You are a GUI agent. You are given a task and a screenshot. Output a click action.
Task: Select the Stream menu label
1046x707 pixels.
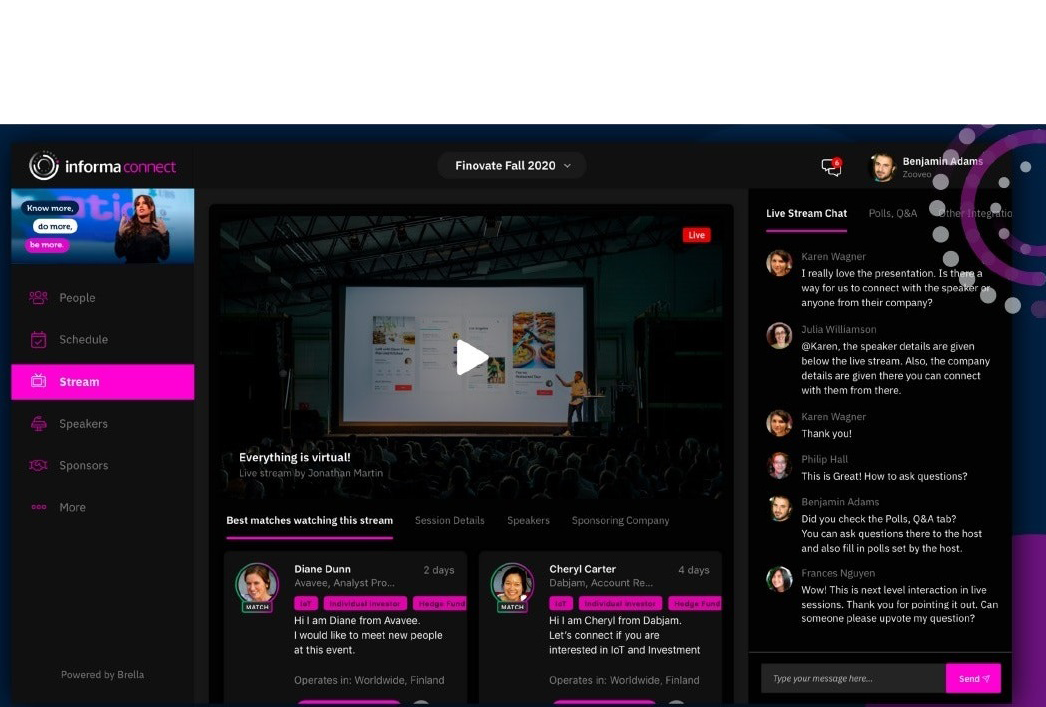point(79,382)
